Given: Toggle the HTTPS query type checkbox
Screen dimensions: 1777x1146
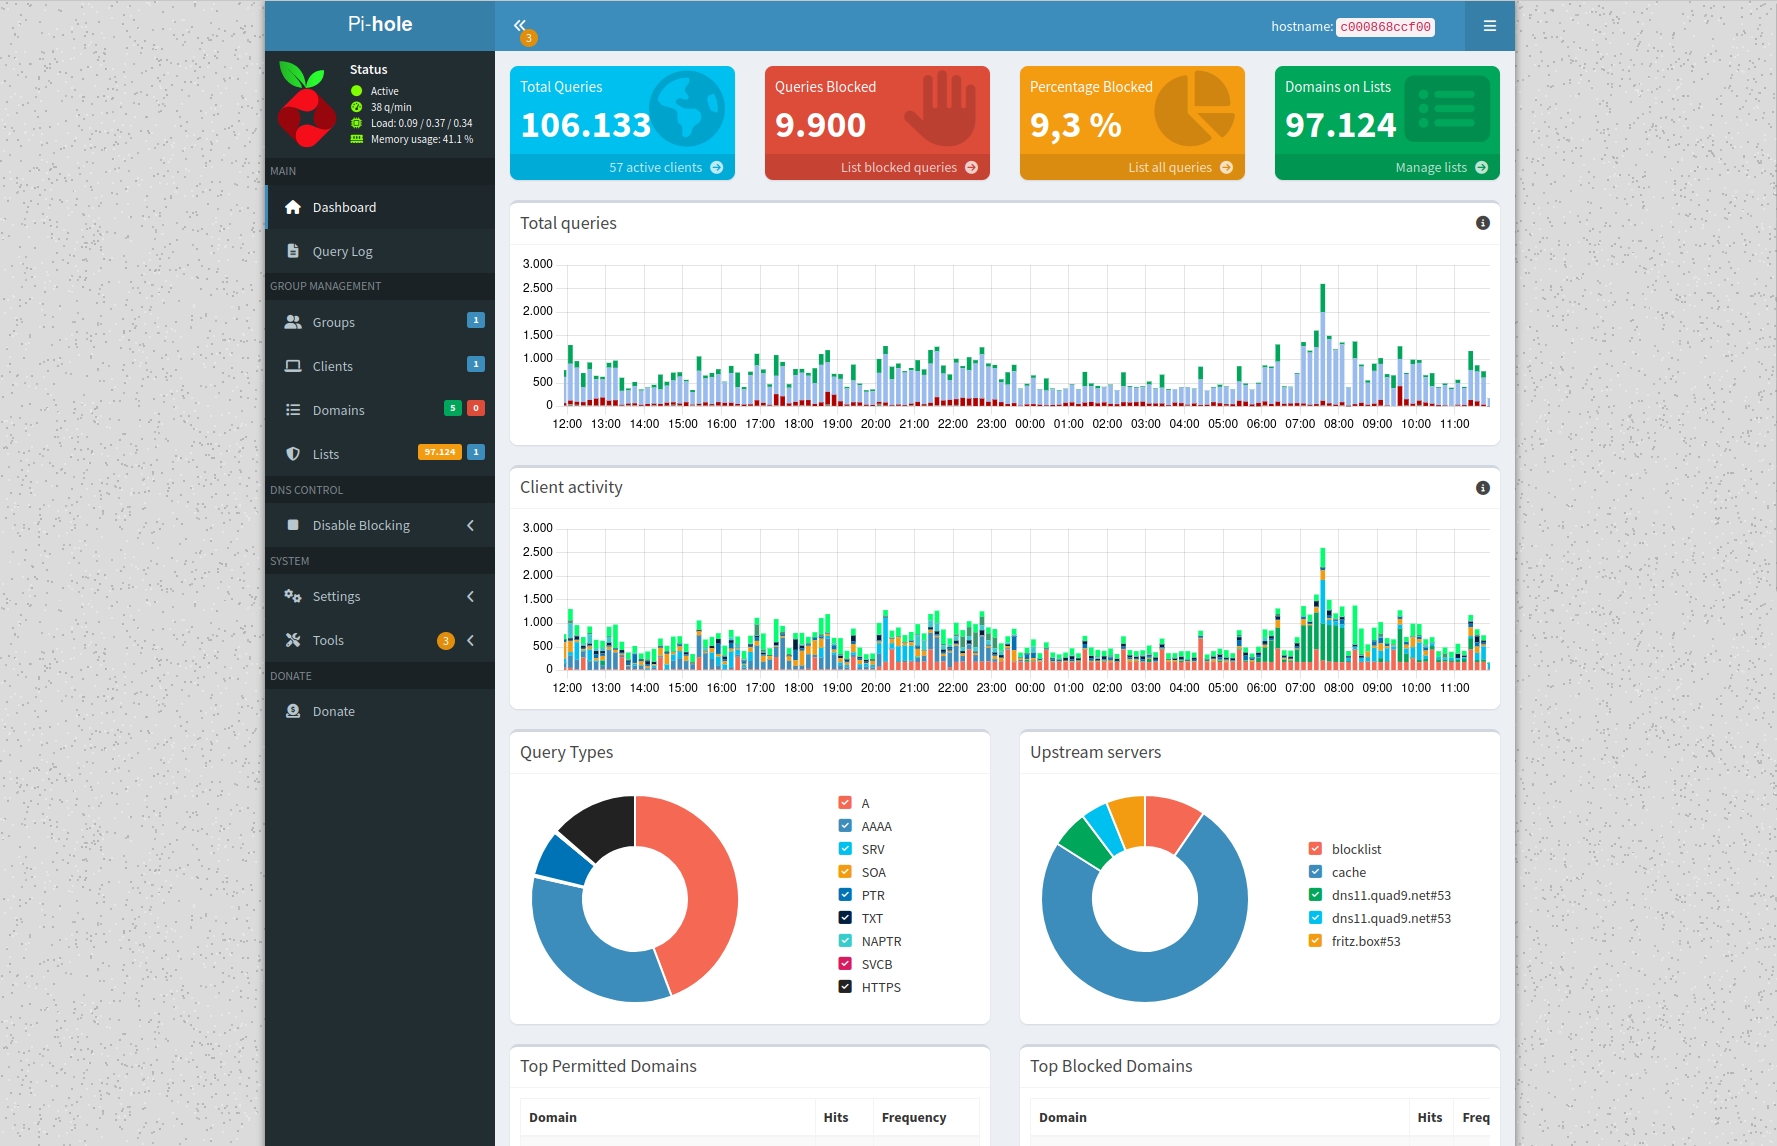Looking at the screenshot, I should pyautogui.click(x=845, y=987).
